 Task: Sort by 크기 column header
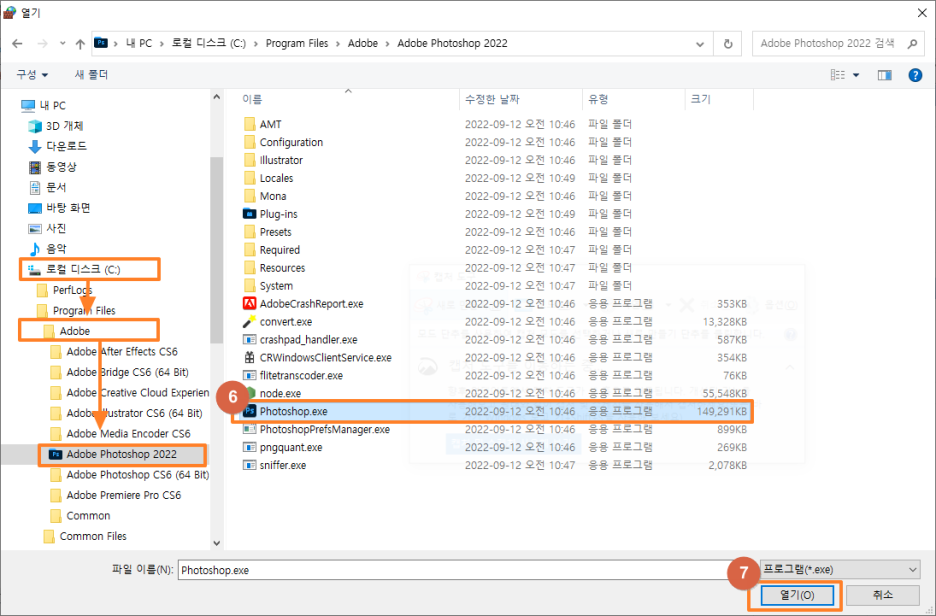pos(701,100)
